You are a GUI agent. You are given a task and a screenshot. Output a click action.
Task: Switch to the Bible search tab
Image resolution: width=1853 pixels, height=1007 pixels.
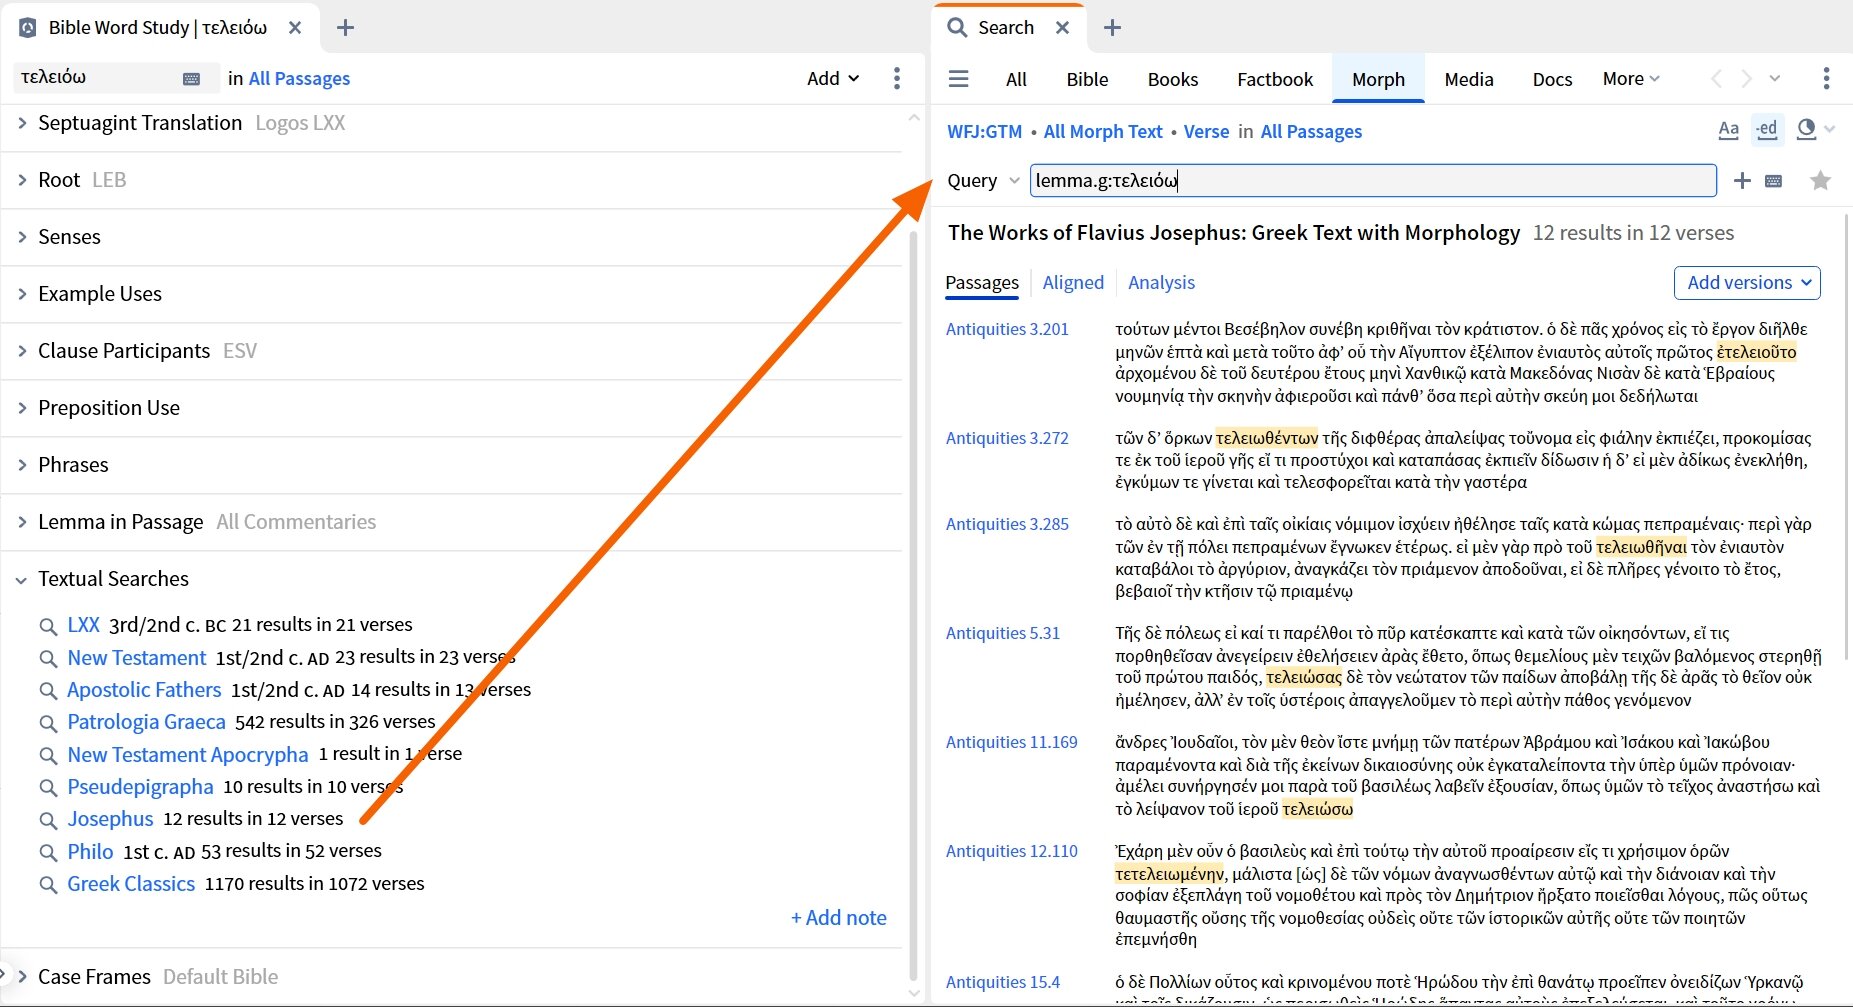tap(1087, 79)
